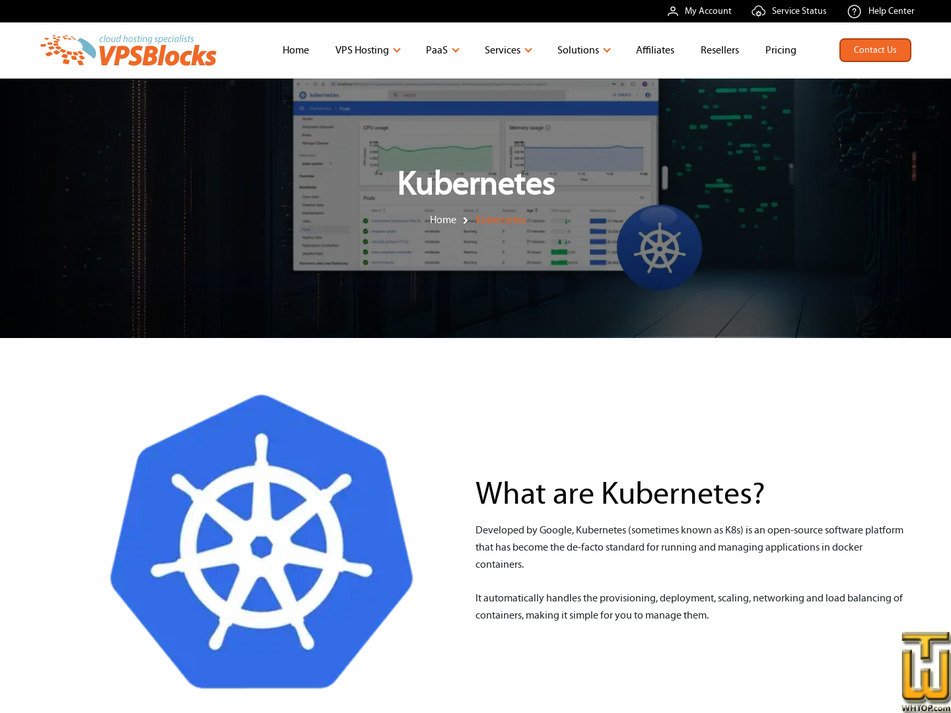Click the Kubernetes banner title
The image size is (951, 713).
click(476, 183)
